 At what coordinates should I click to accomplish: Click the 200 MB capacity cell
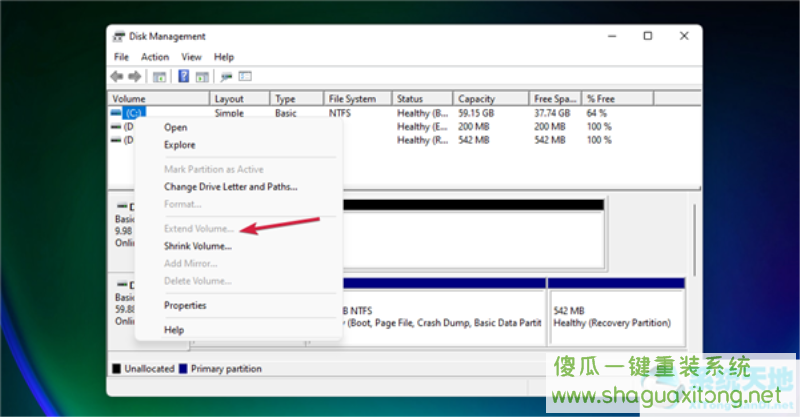[473, 127]
